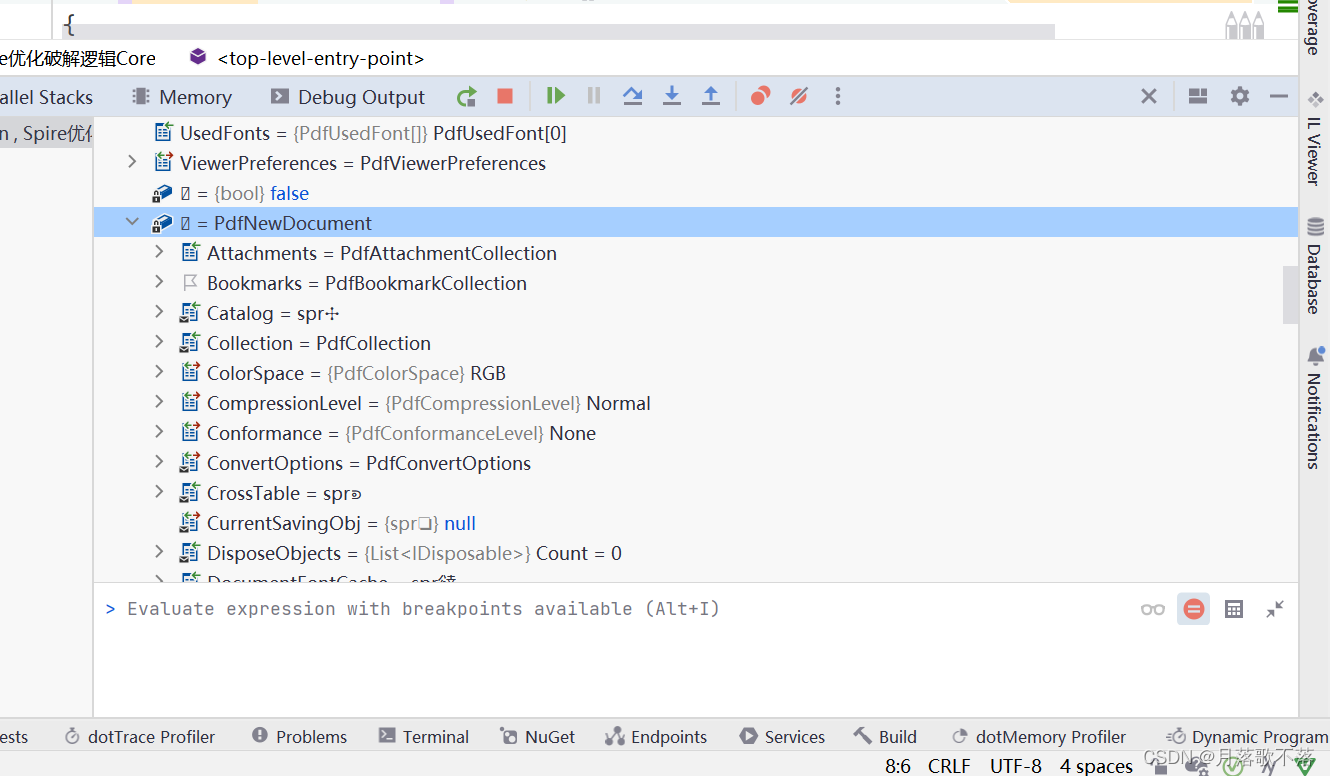Expand the DisposeObjects list
1330x776 pixels.
coord(159,552)
